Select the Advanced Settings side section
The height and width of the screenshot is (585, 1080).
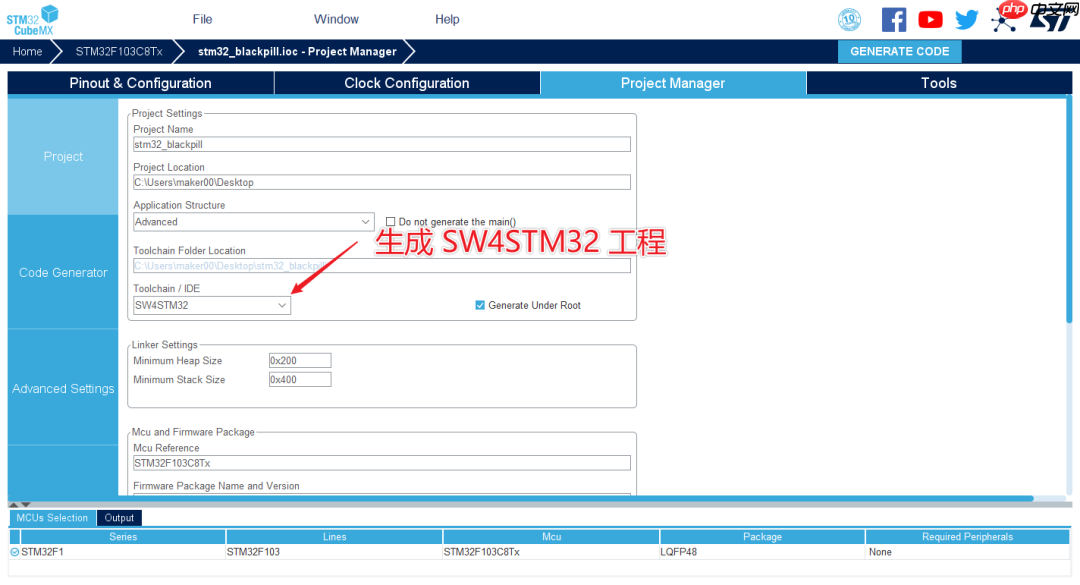click(x=63, y=388)
